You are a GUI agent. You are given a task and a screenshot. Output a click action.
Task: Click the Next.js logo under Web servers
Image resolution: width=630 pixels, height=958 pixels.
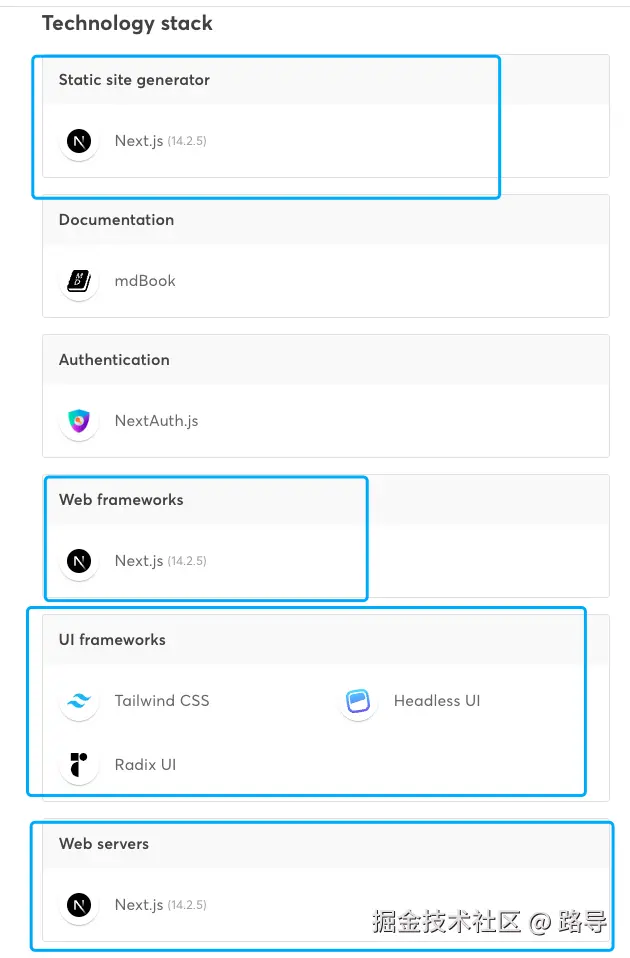click(x=79, y=905)
